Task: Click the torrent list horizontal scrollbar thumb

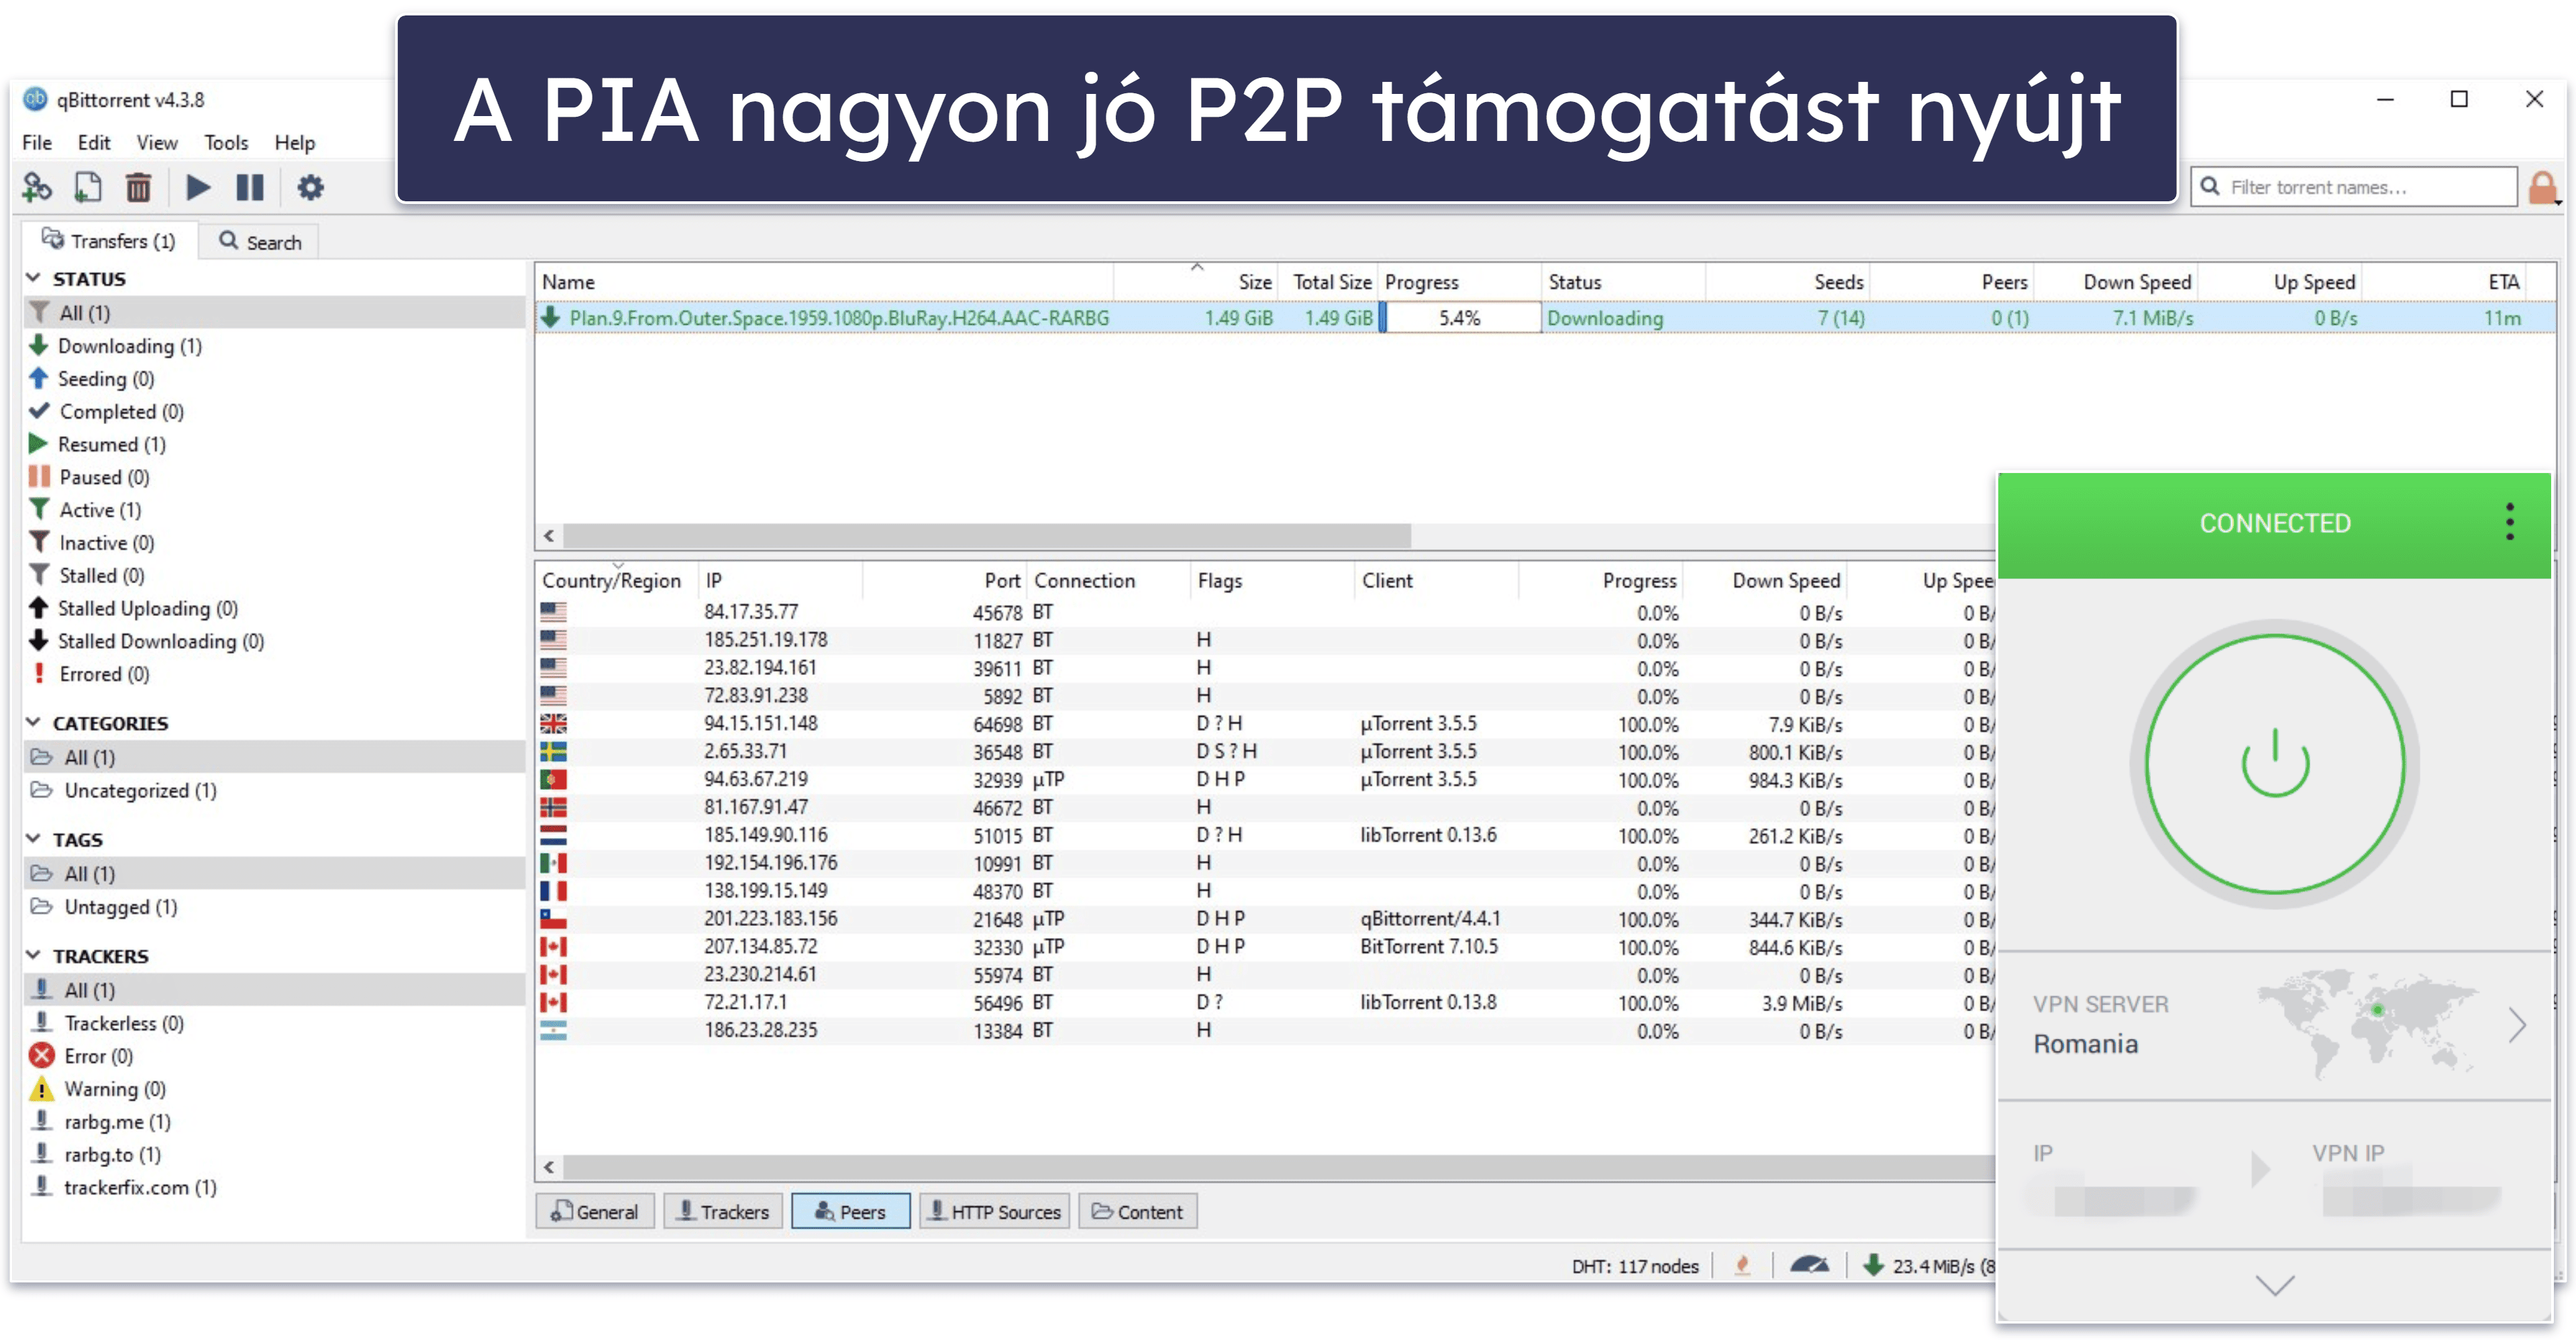Action: [986, 536]
